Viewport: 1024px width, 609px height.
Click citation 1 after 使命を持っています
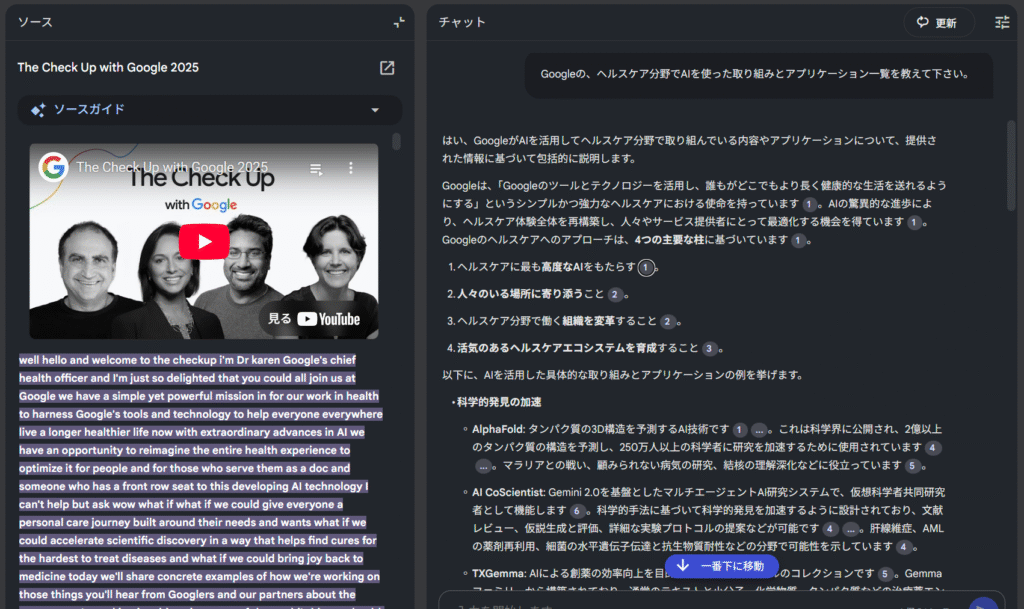(x=809, y=204)
